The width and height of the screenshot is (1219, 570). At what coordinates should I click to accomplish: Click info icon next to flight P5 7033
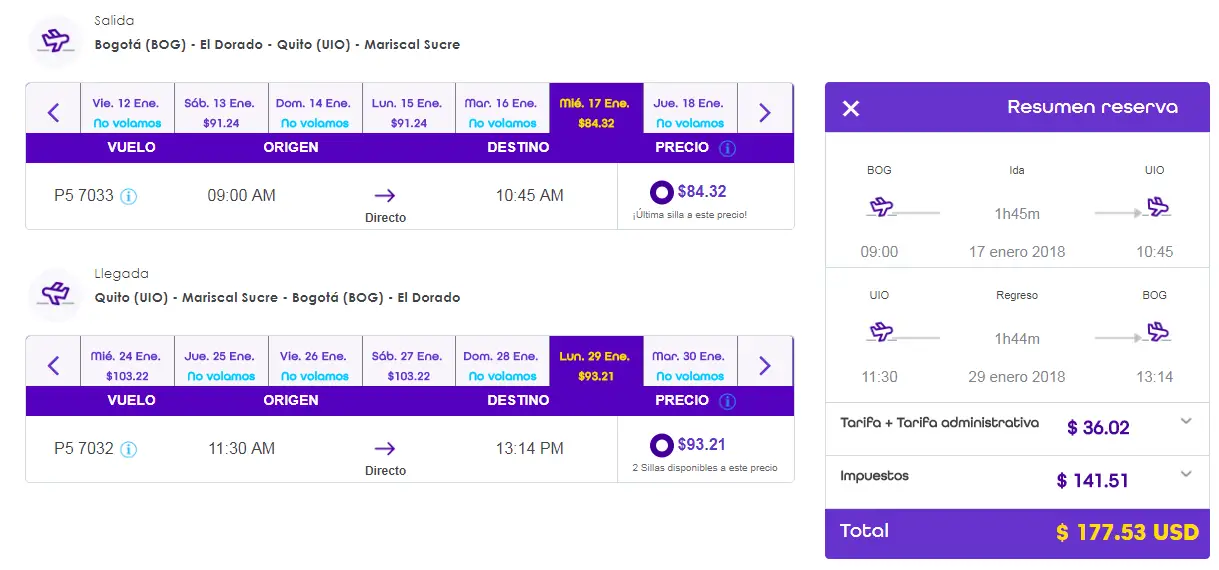(128, 196)
